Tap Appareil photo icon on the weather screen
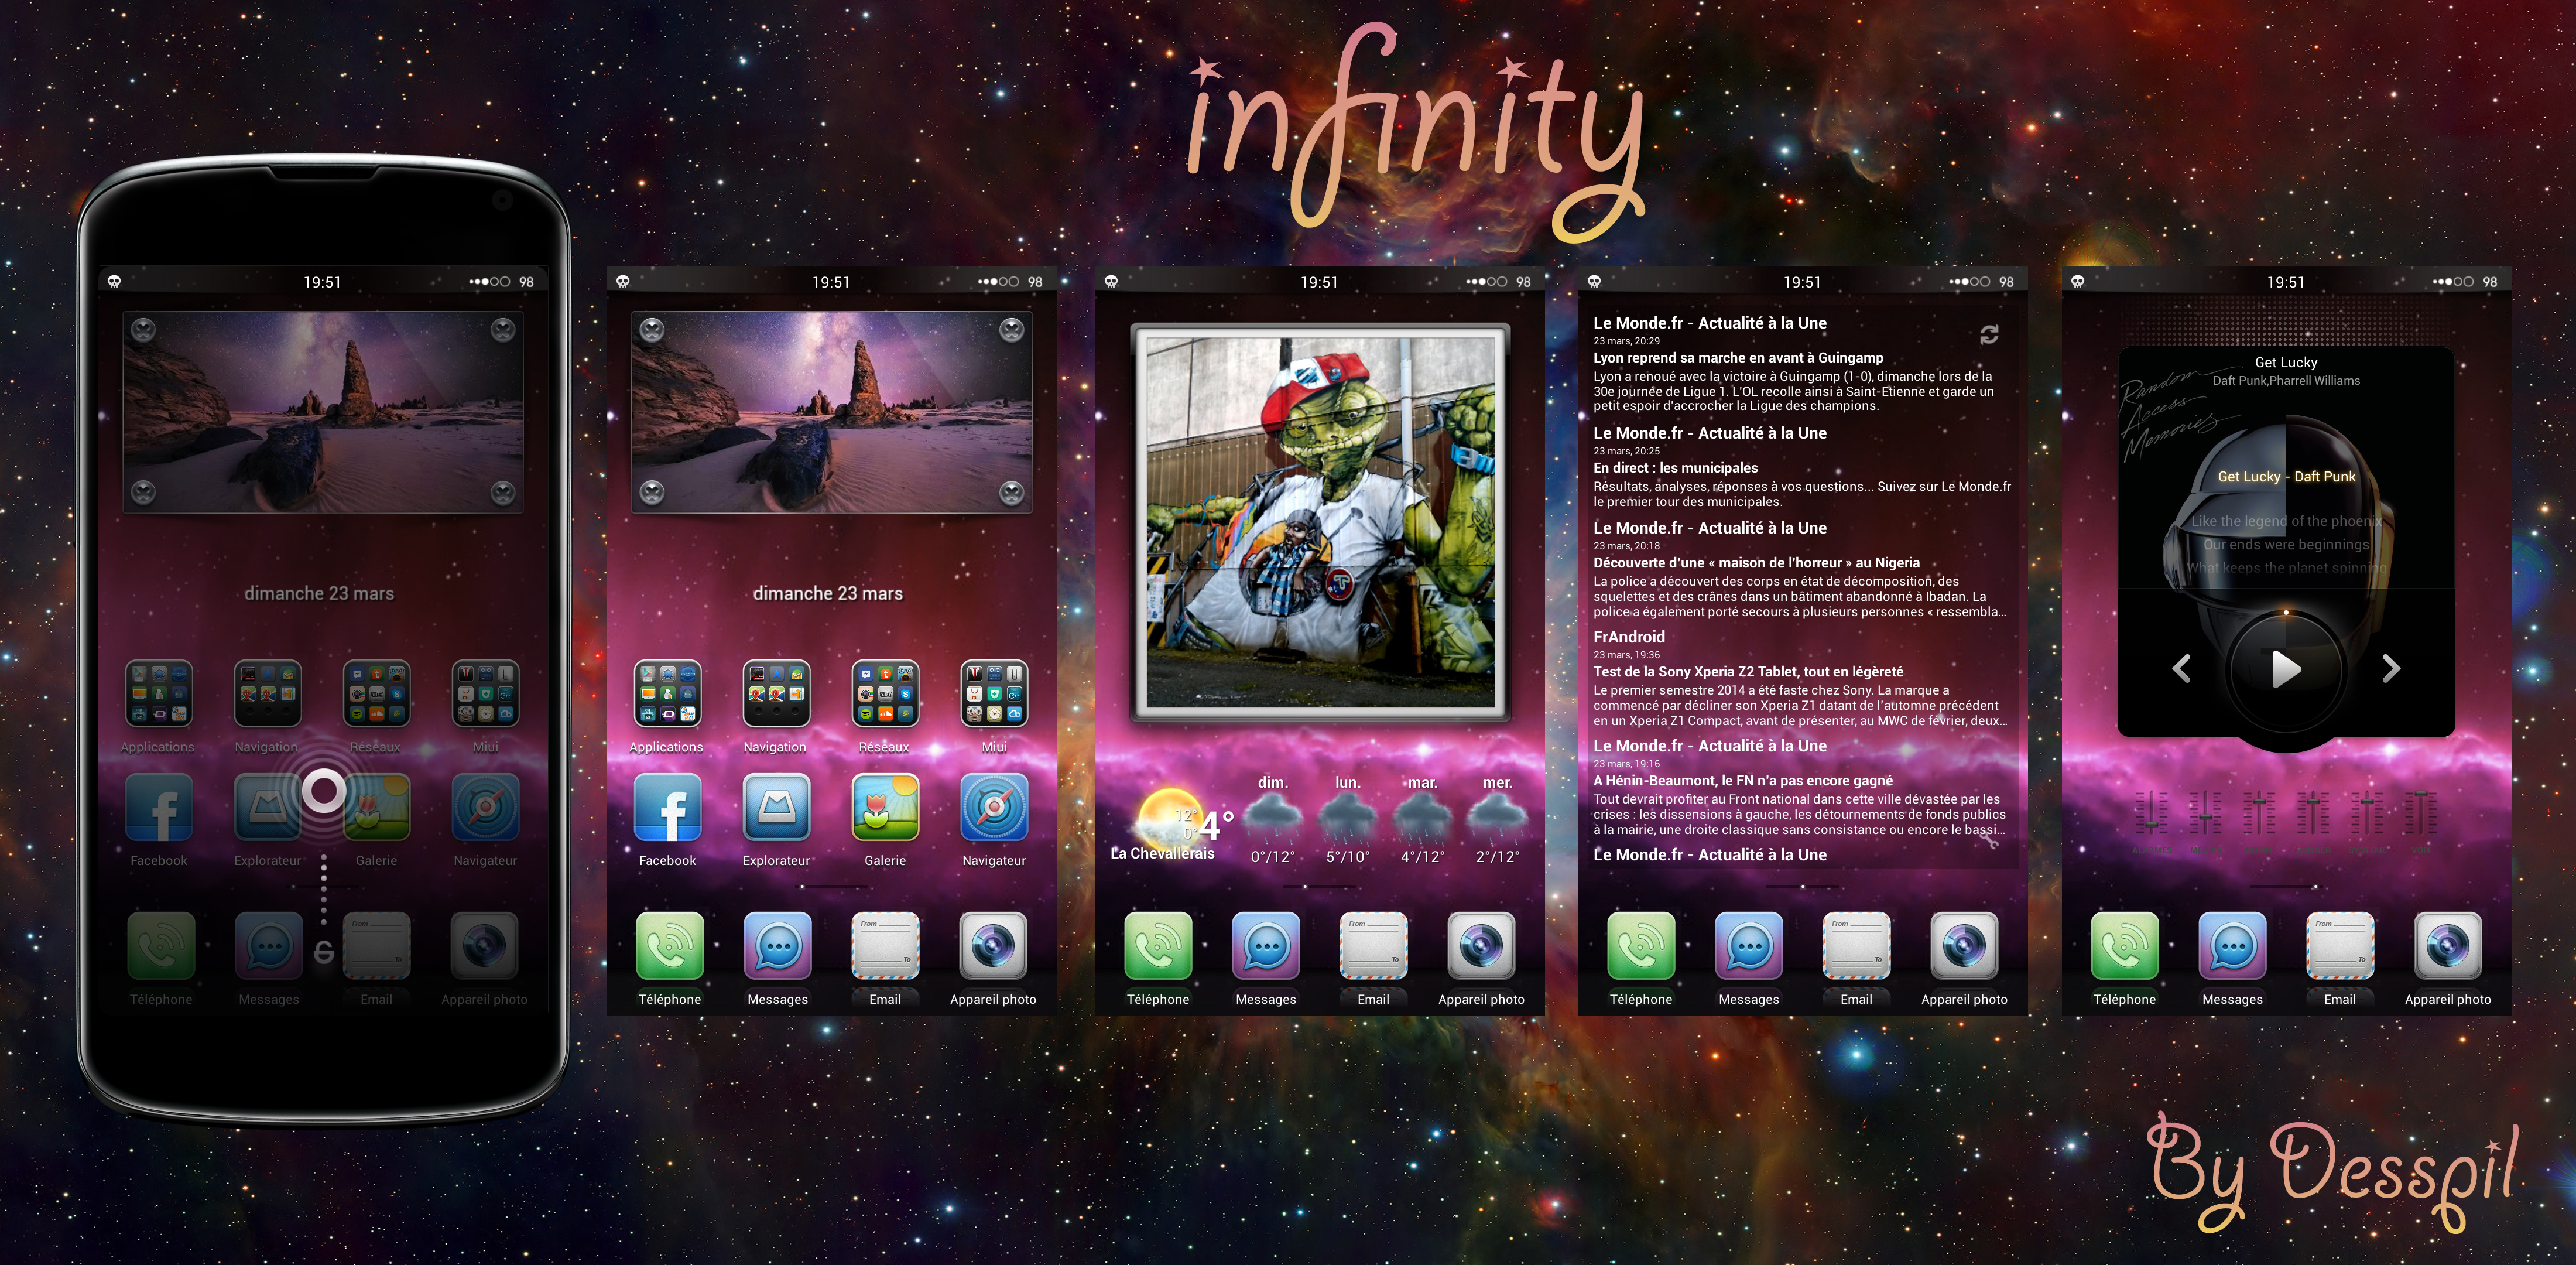Screen dimensions: 2576x1265 1481,945
